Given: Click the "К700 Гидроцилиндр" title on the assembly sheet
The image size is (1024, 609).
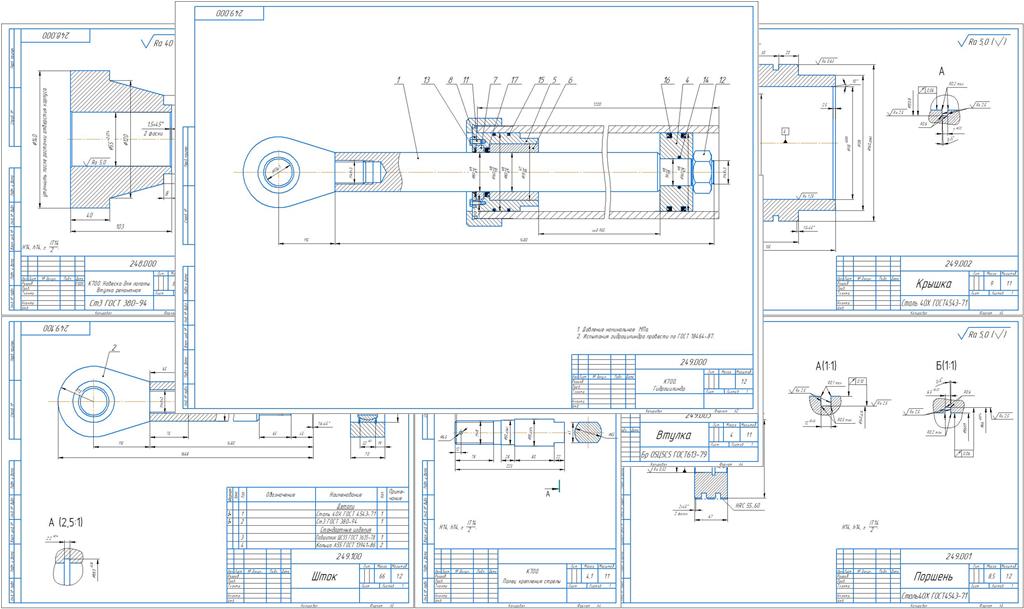Looking at the screenshot, I should 669,384.
